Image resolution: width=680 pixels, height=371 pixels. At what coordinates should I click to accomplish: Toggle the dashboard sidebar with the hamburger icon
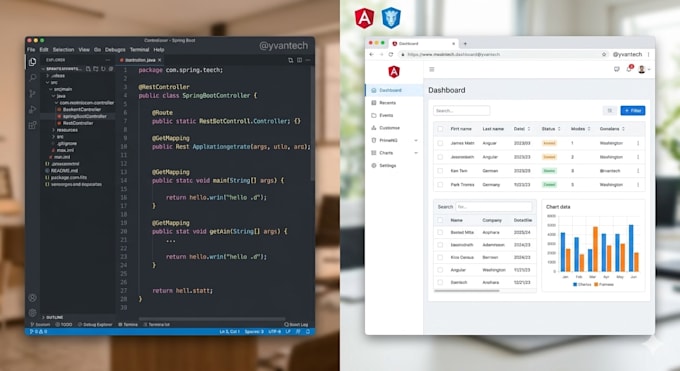click(432, 69)
